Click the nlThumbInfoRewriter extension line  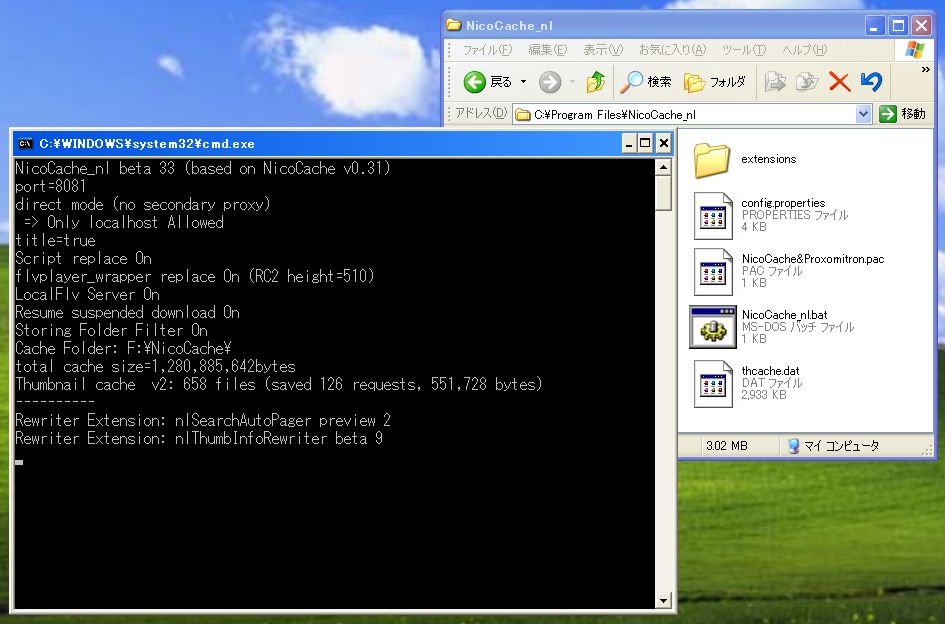(199, 438)
